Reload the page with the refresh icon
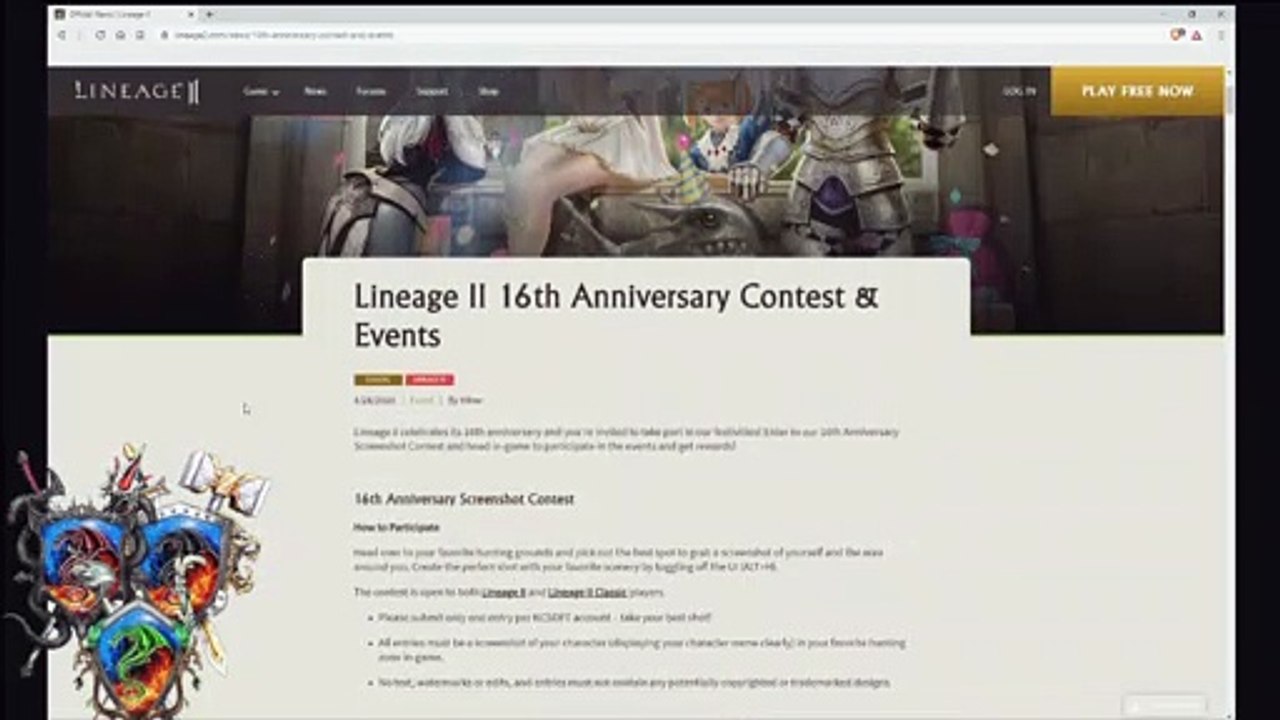This screenshot has height=720, width=1280. [x=100, y=34]
